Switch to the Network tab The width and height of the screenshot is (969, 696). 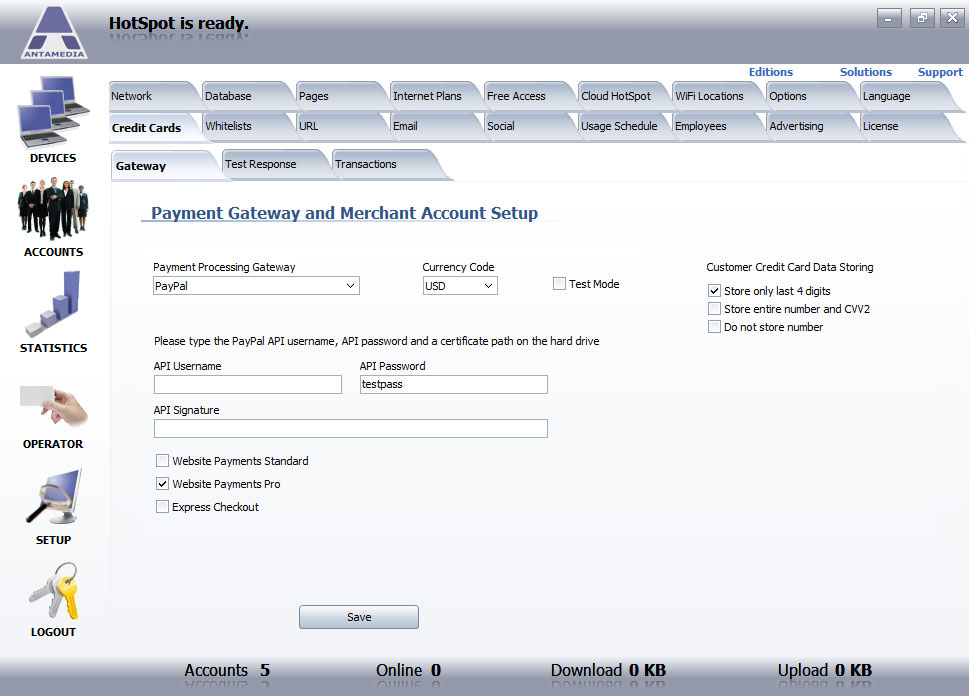point(153,96)
